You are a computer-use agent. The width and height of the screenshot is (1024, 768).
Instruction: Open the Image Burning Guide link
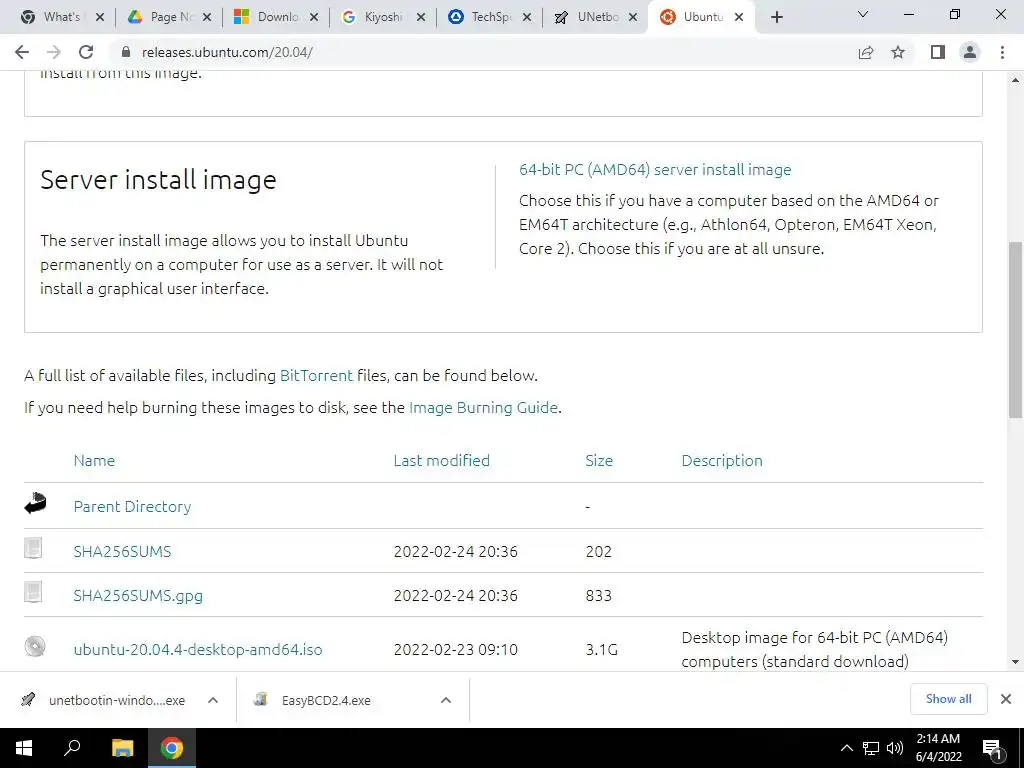tap(483, 408)
